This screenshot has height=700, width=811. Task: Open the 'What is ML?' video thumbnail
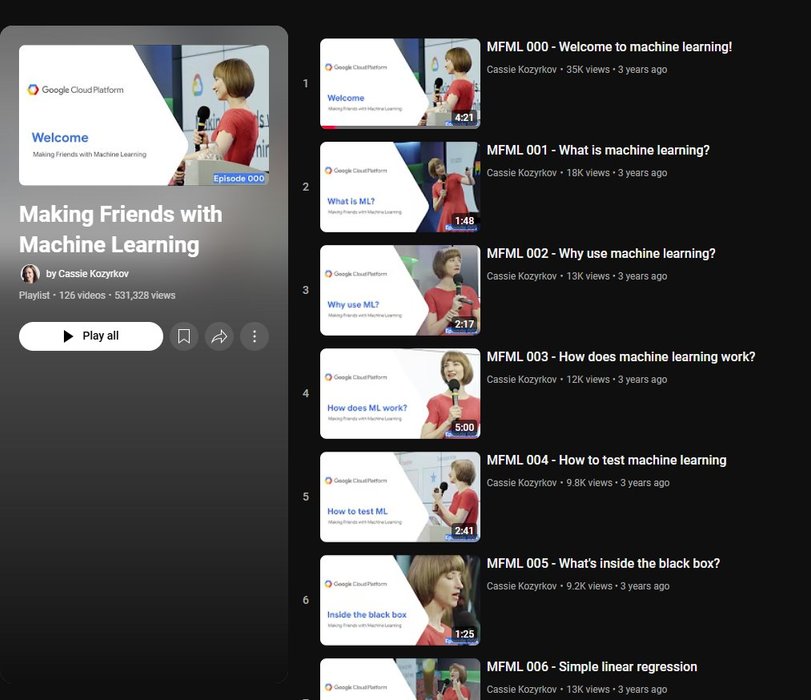400,187
